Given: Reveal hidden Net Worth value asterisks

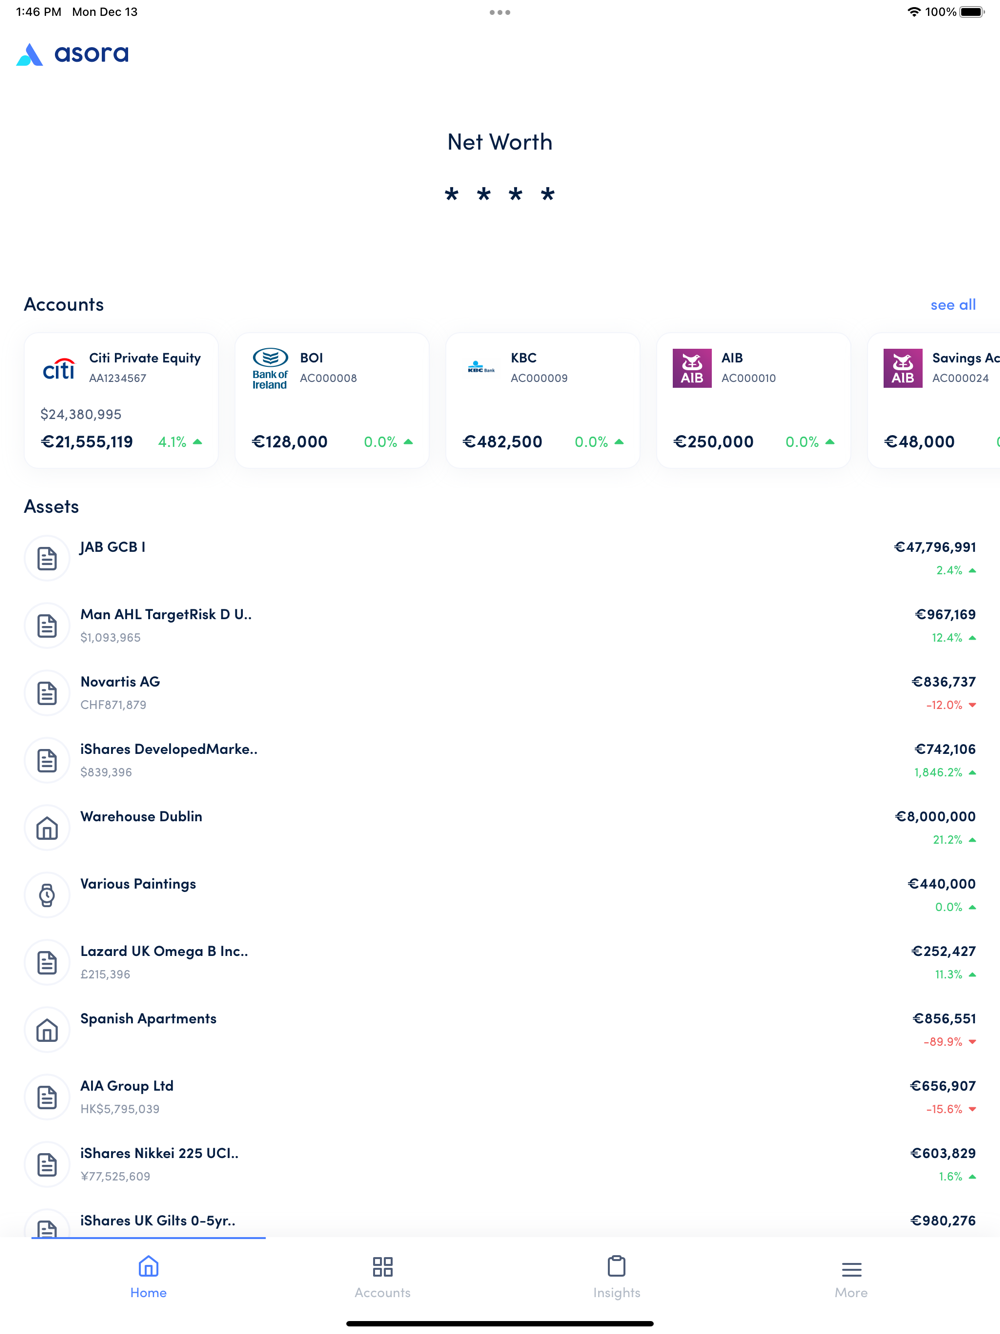Looking at the screenshot, I should [500, 194].
